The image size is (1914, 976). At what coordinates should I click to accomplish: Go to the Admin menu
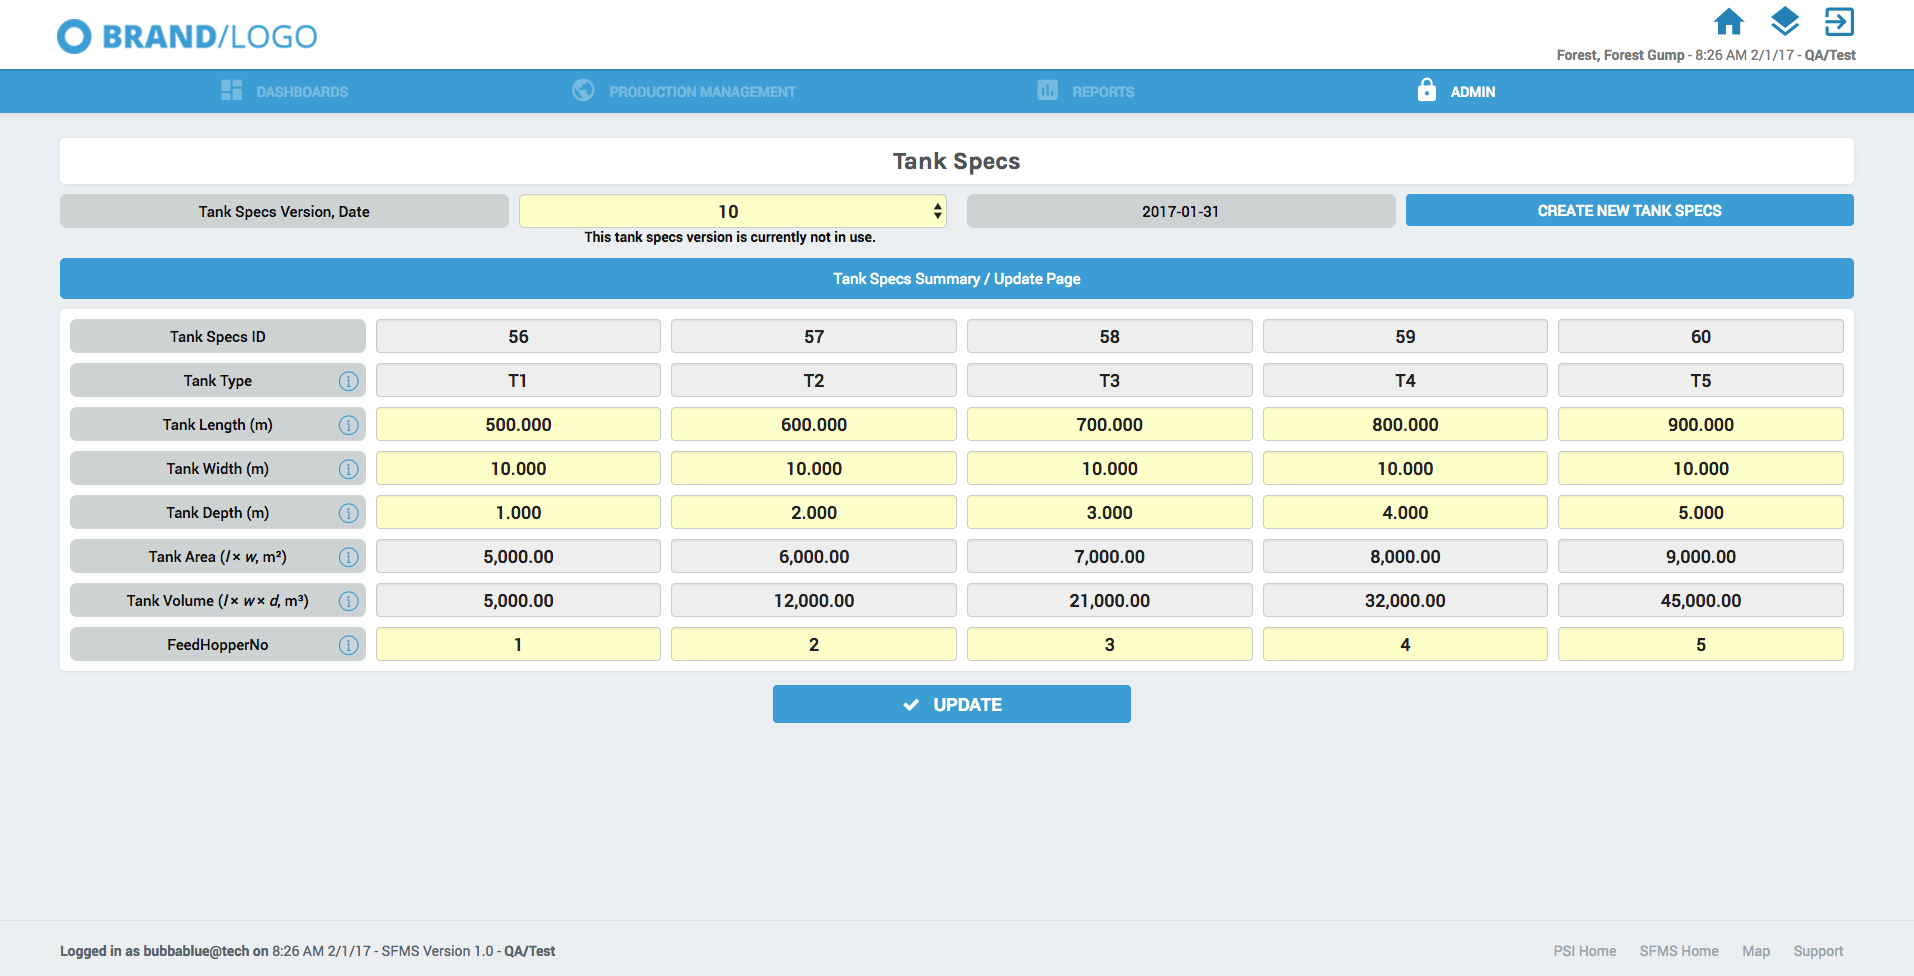[1457, 92]
